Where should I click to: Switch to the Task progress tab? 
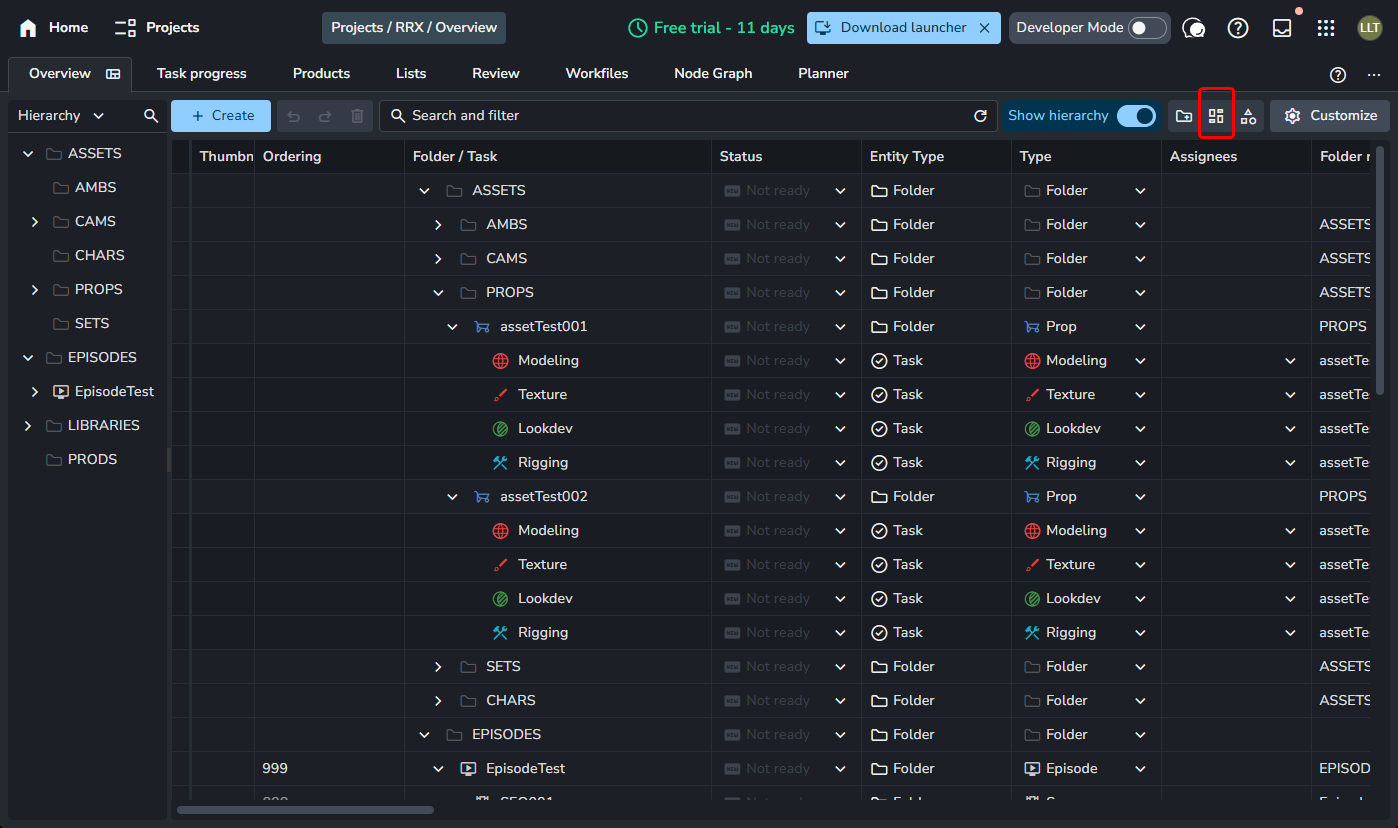click(x=201, y=73)
